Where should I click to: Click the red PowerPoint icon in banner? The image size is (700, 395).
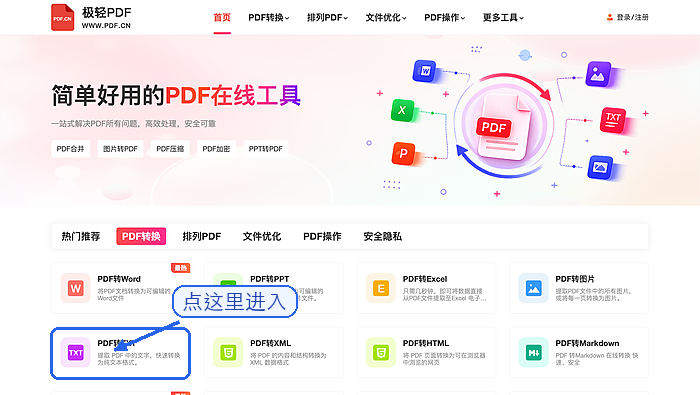pos(403,154)
